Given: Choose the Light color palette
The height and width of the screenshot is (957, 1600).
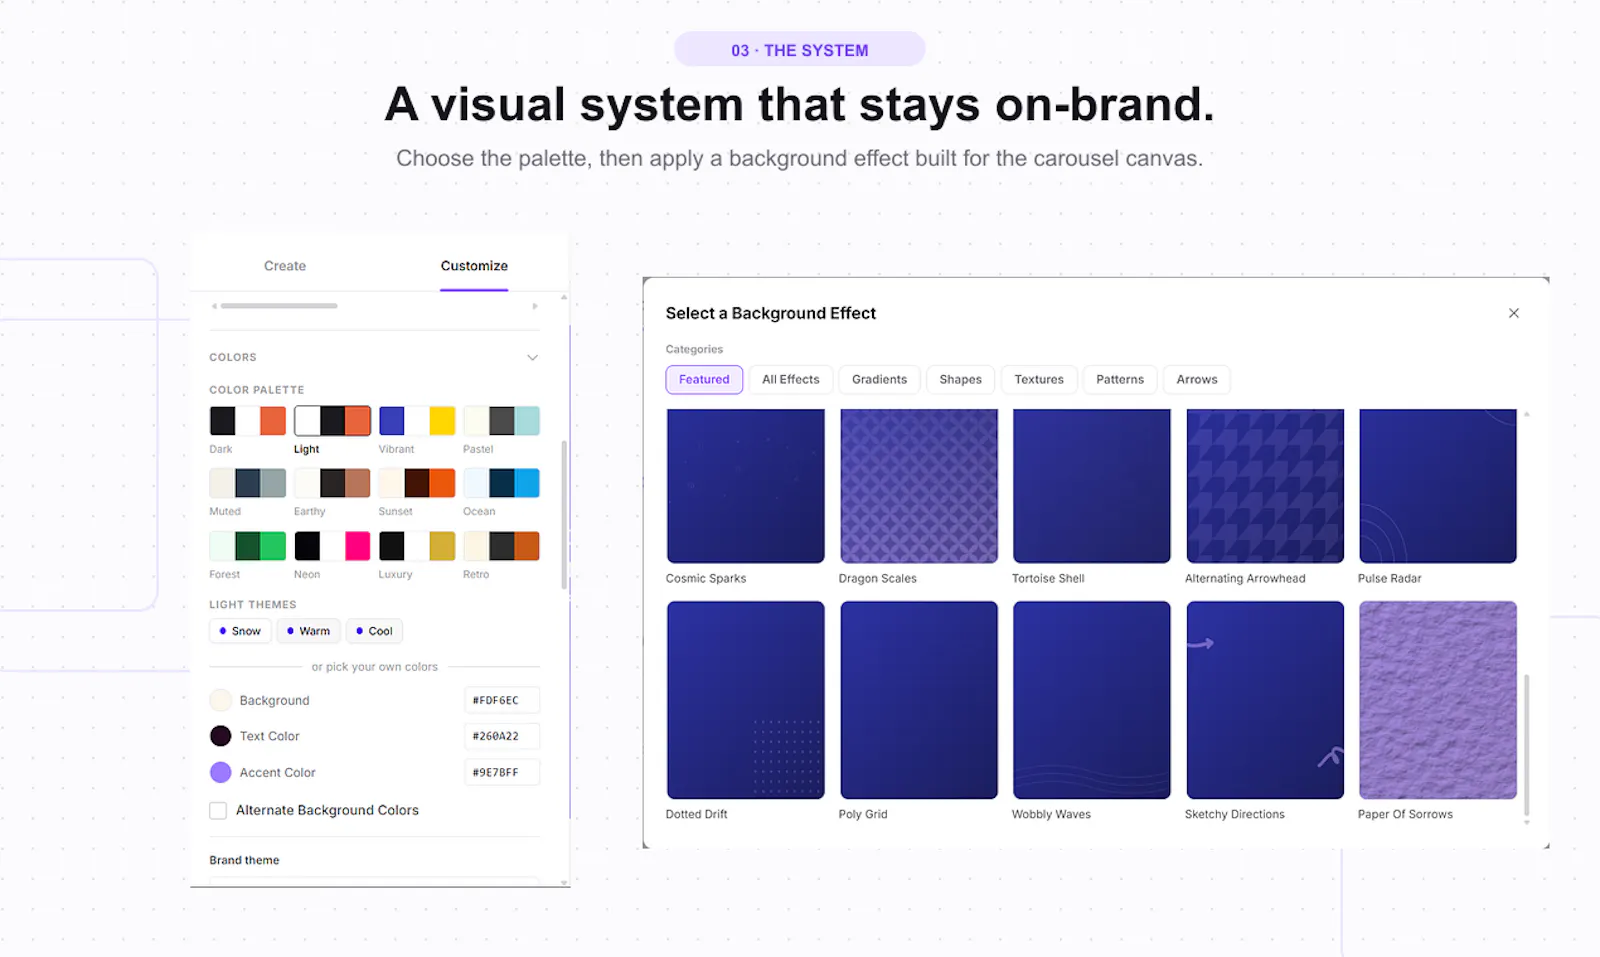Looking at the screenshot, I should tap(332, 421).
